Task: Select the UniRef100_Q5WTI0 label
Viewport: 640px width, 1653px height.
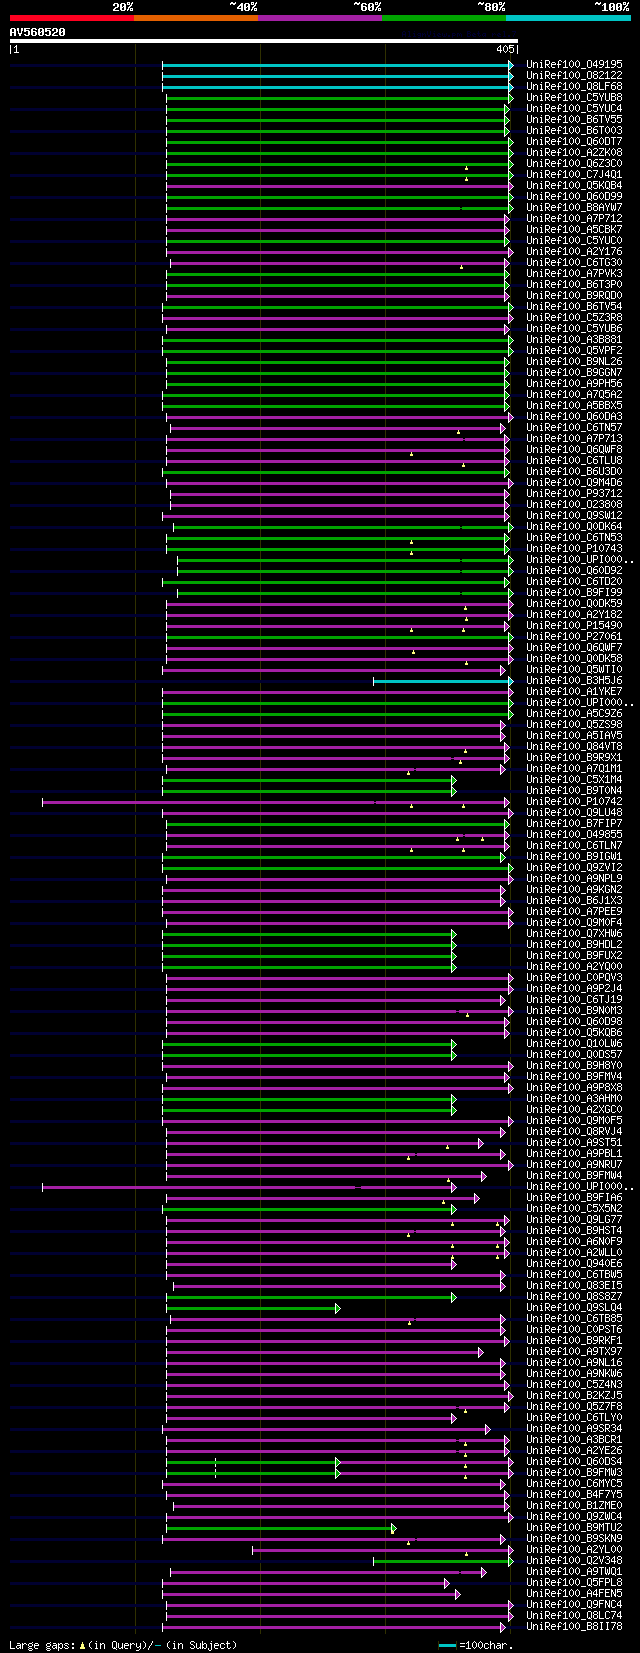Action: tap(574, 670)
